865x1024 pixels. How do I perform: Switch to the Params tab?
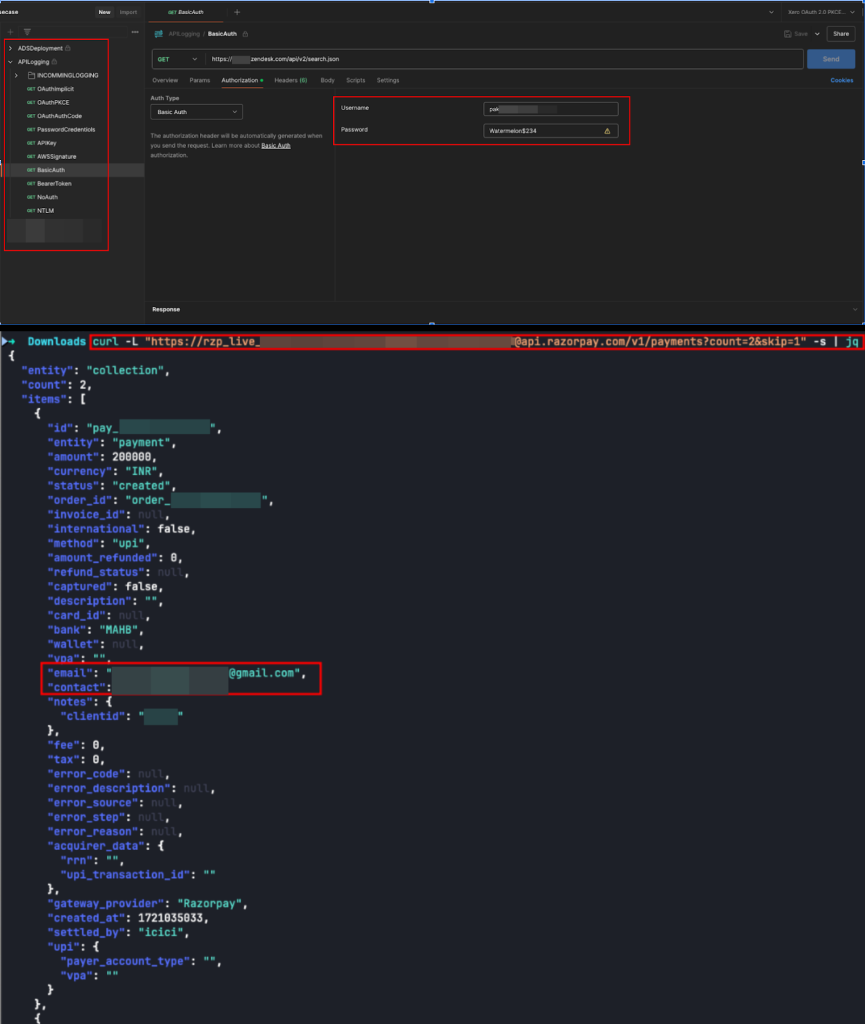[200, 80]
